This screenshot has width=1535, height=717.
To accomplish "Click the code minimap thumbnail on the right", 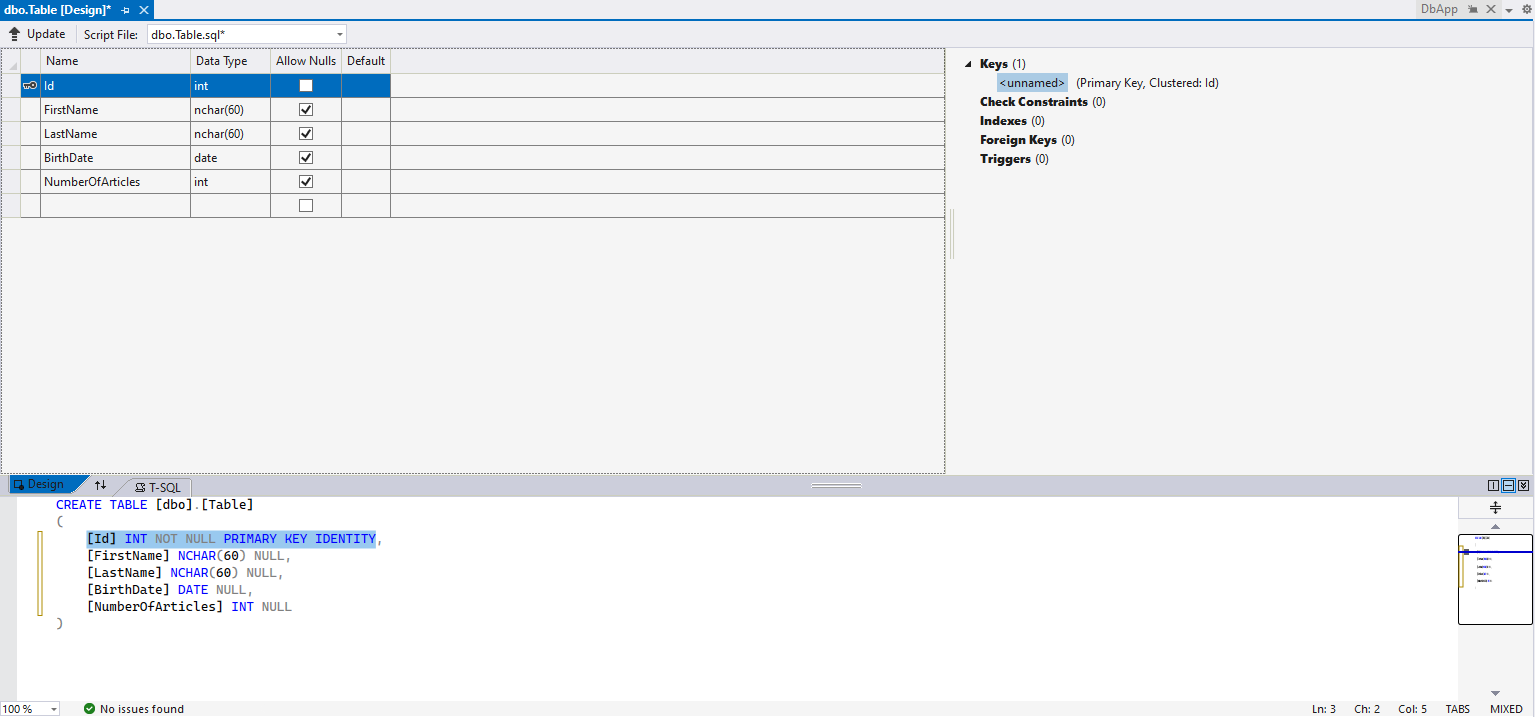I will (x=1495, y=578).
